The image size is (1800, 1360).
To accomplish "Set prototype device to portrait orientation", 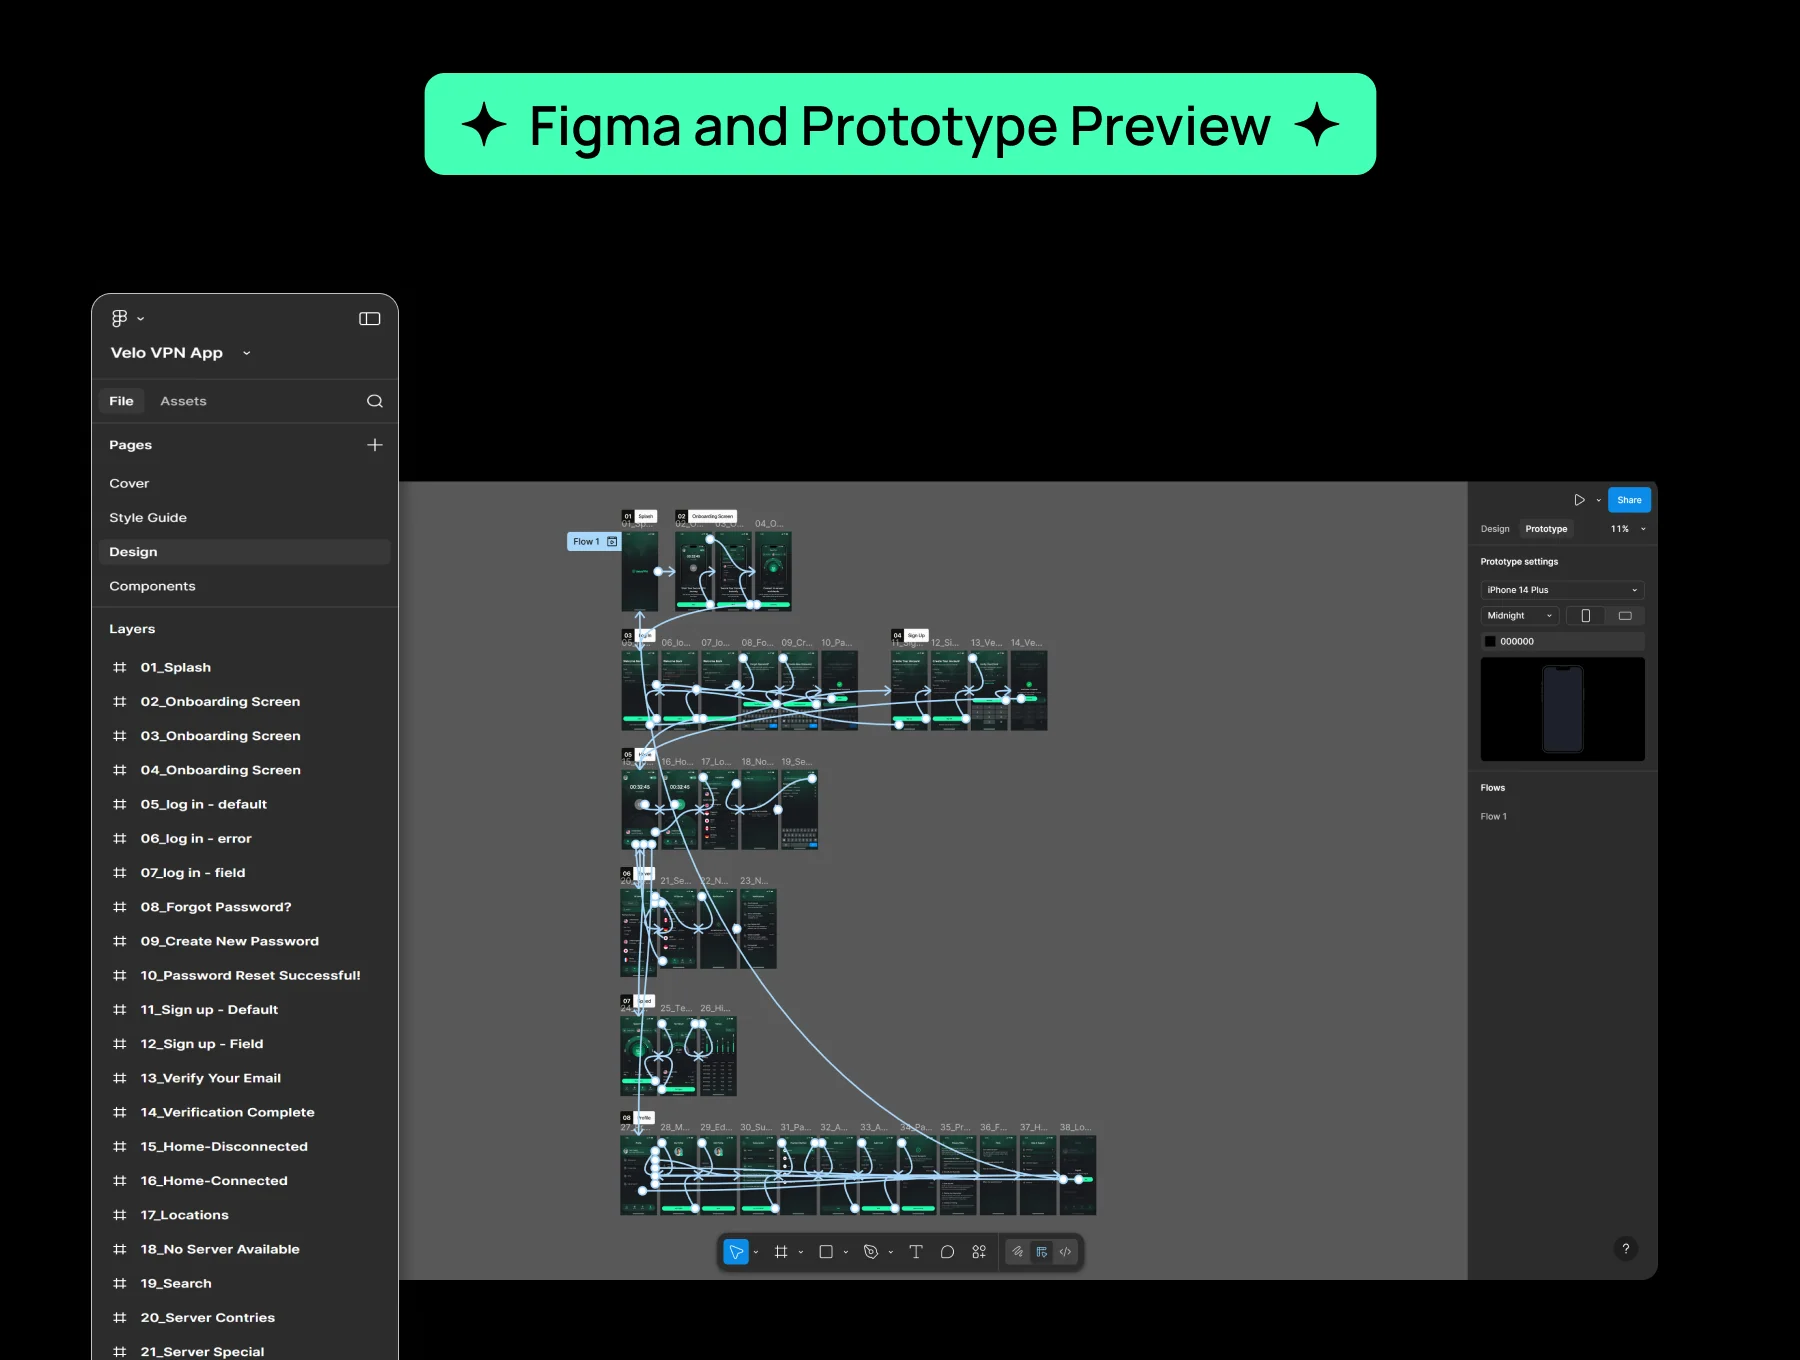I will (1585, 616).
